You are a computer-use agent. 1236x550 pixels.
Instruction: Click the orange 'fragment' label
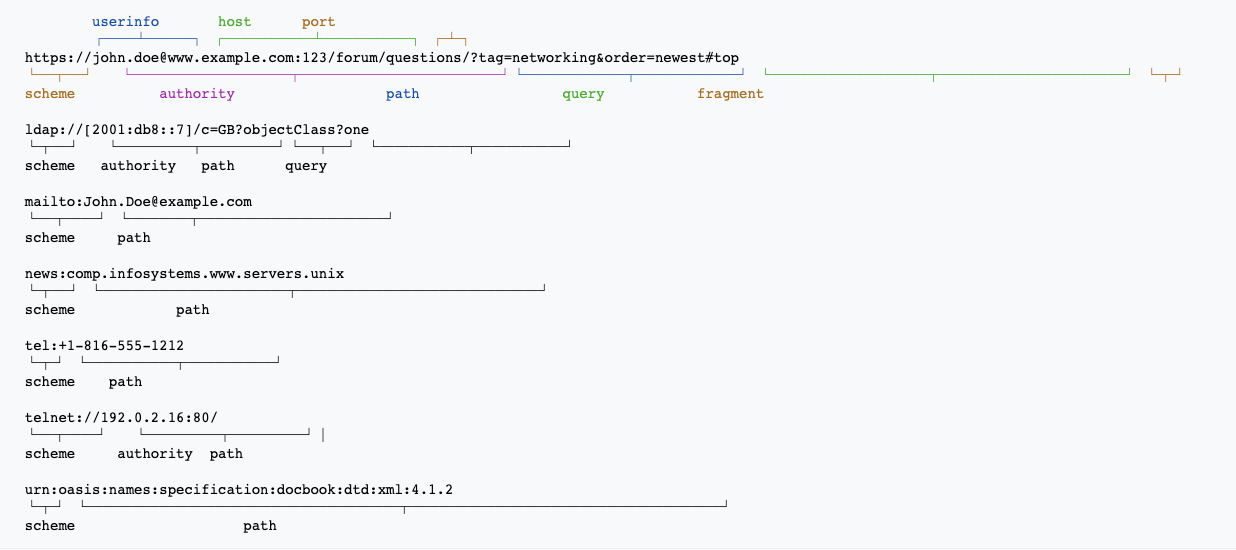[x=730, y=94]
